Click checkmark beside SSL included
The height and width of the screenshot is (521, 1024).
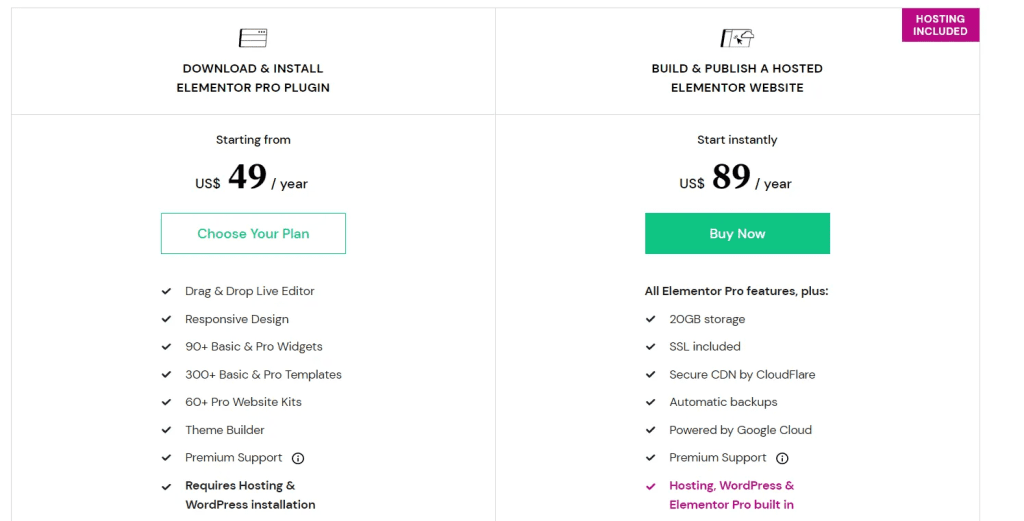point(650,347)
